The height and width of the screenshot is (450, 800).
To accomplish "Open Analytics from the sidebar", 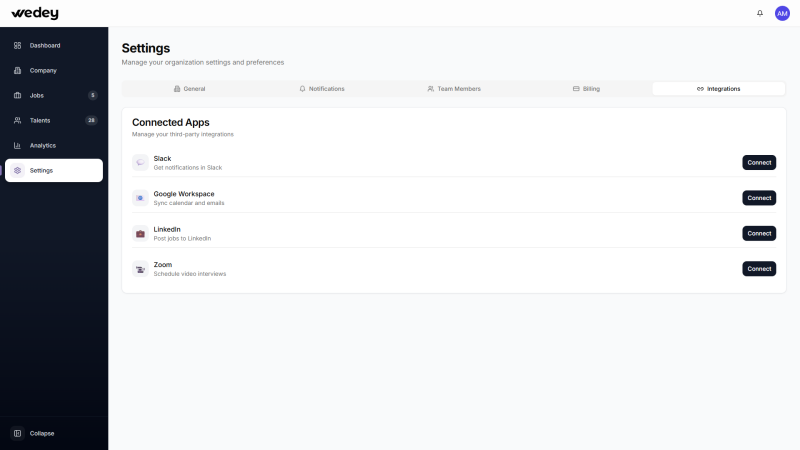I will (43, 145).
